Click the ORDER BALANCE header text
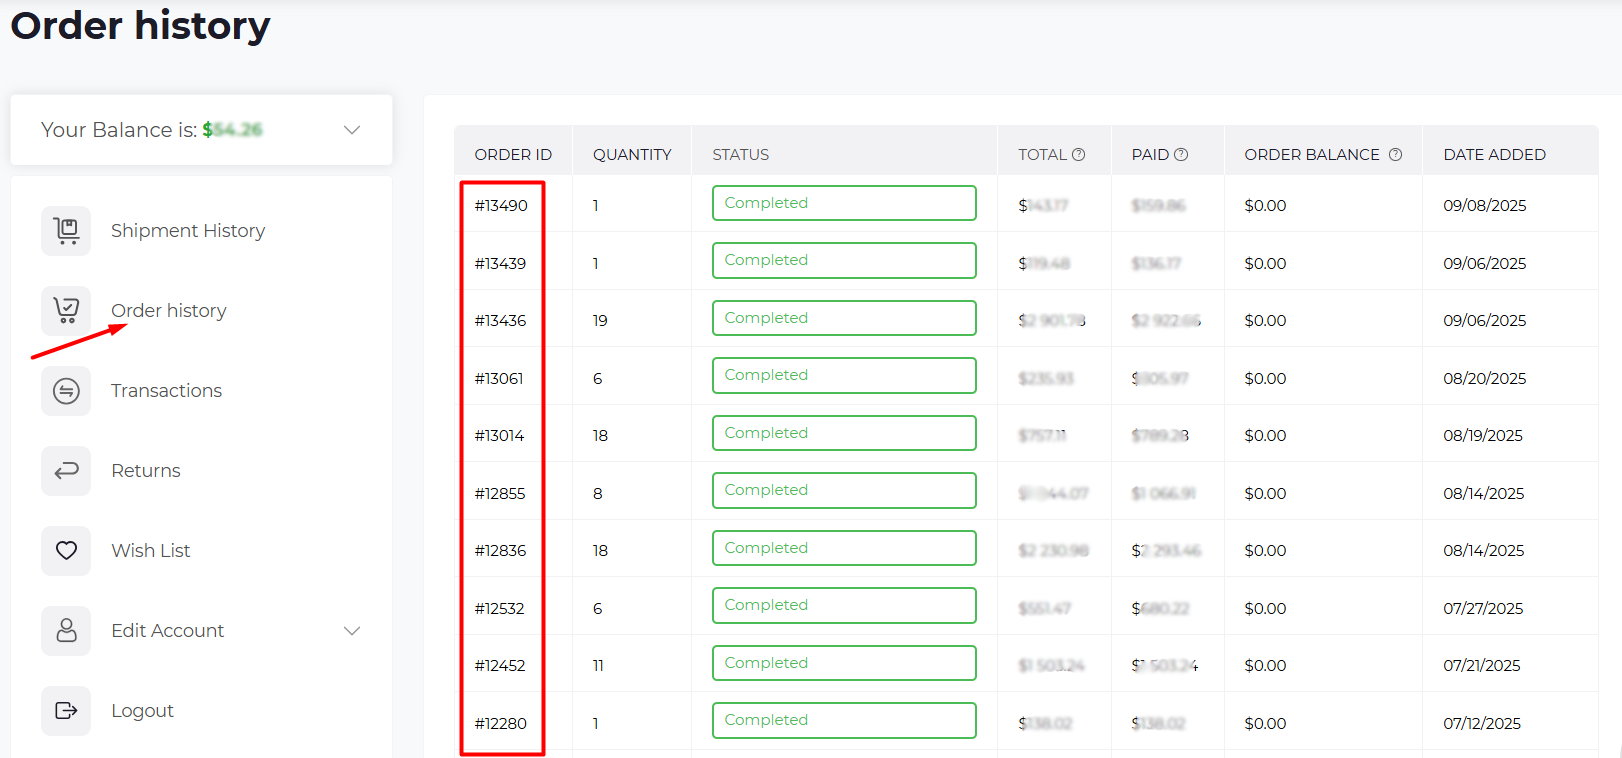 [x=1312, y=155]
